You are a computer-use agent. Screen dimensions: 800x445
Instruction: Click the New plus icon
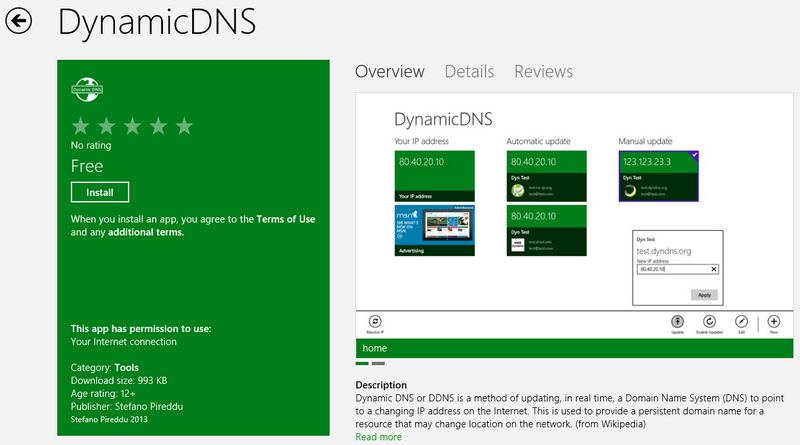pyautogui.click(x=773, y=321)
